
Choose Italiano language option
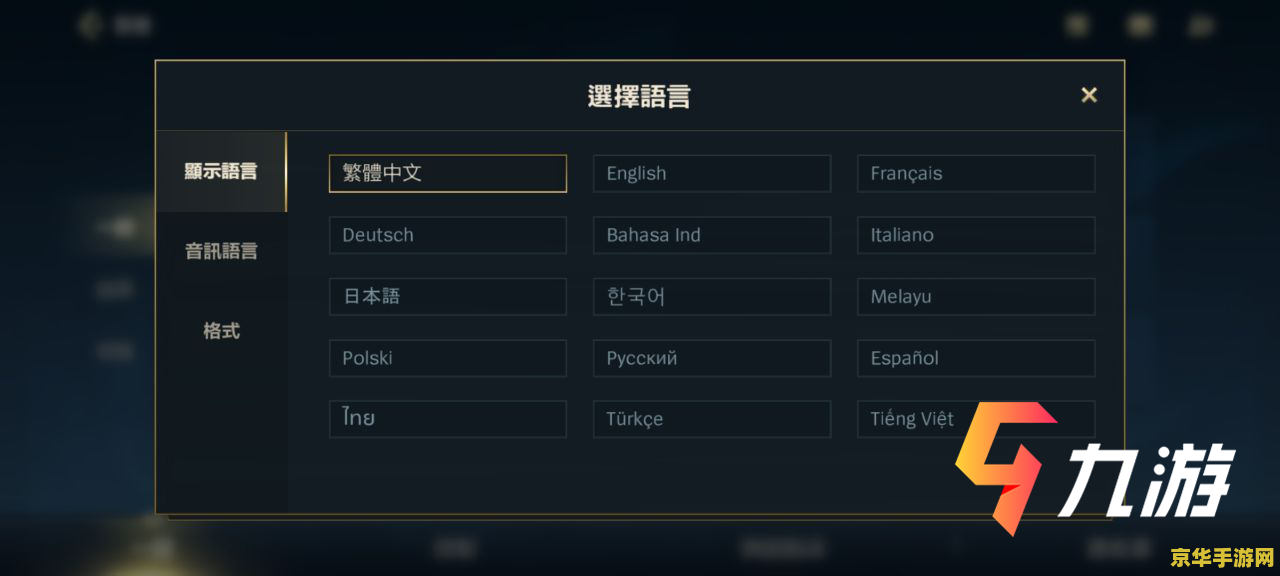[975, 235]
